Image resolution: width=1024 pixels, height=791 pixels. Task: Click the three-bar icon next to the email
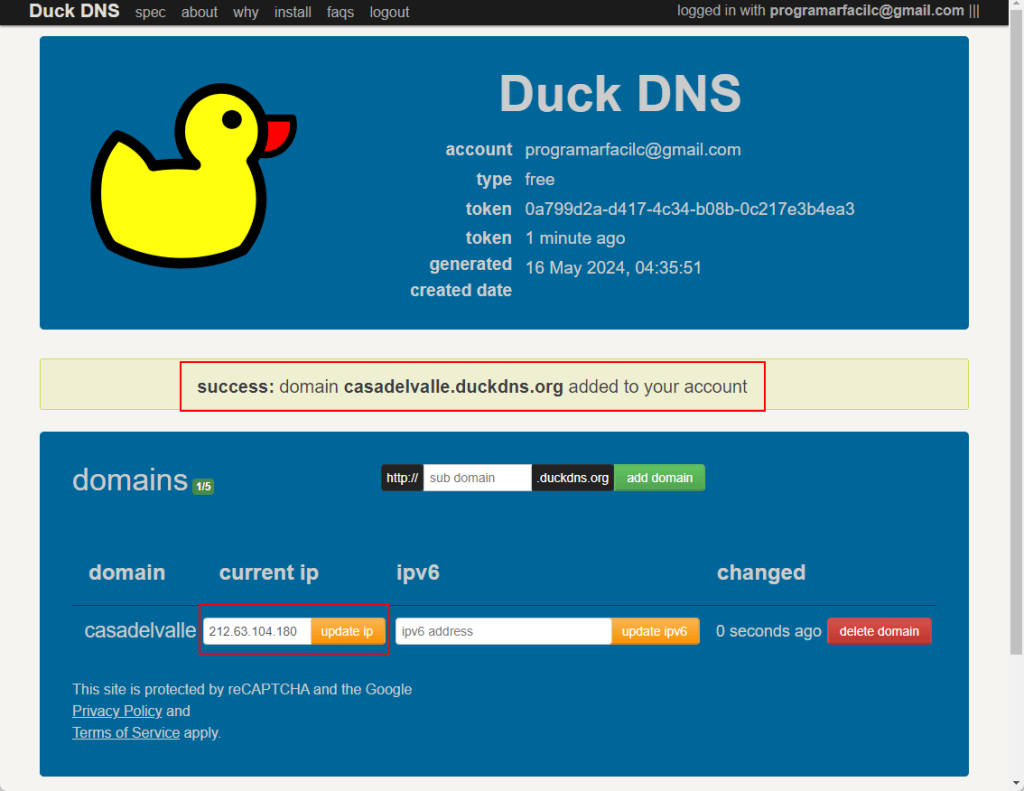click(974, 11)
